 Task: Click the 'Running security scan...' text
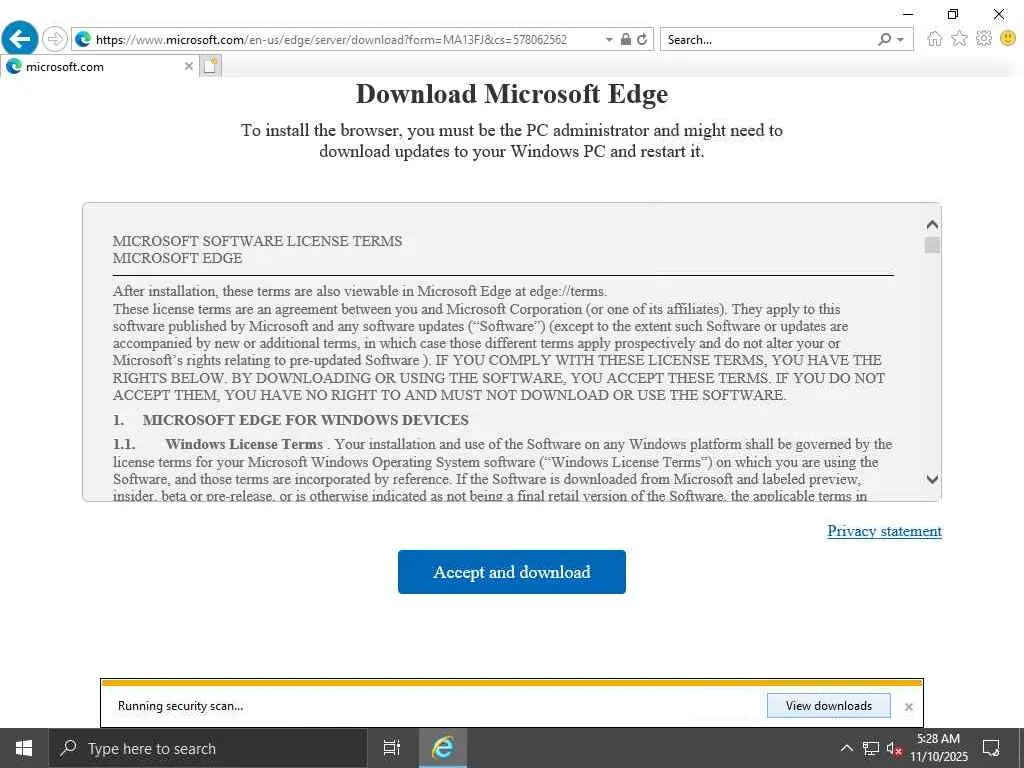point(180,706)
